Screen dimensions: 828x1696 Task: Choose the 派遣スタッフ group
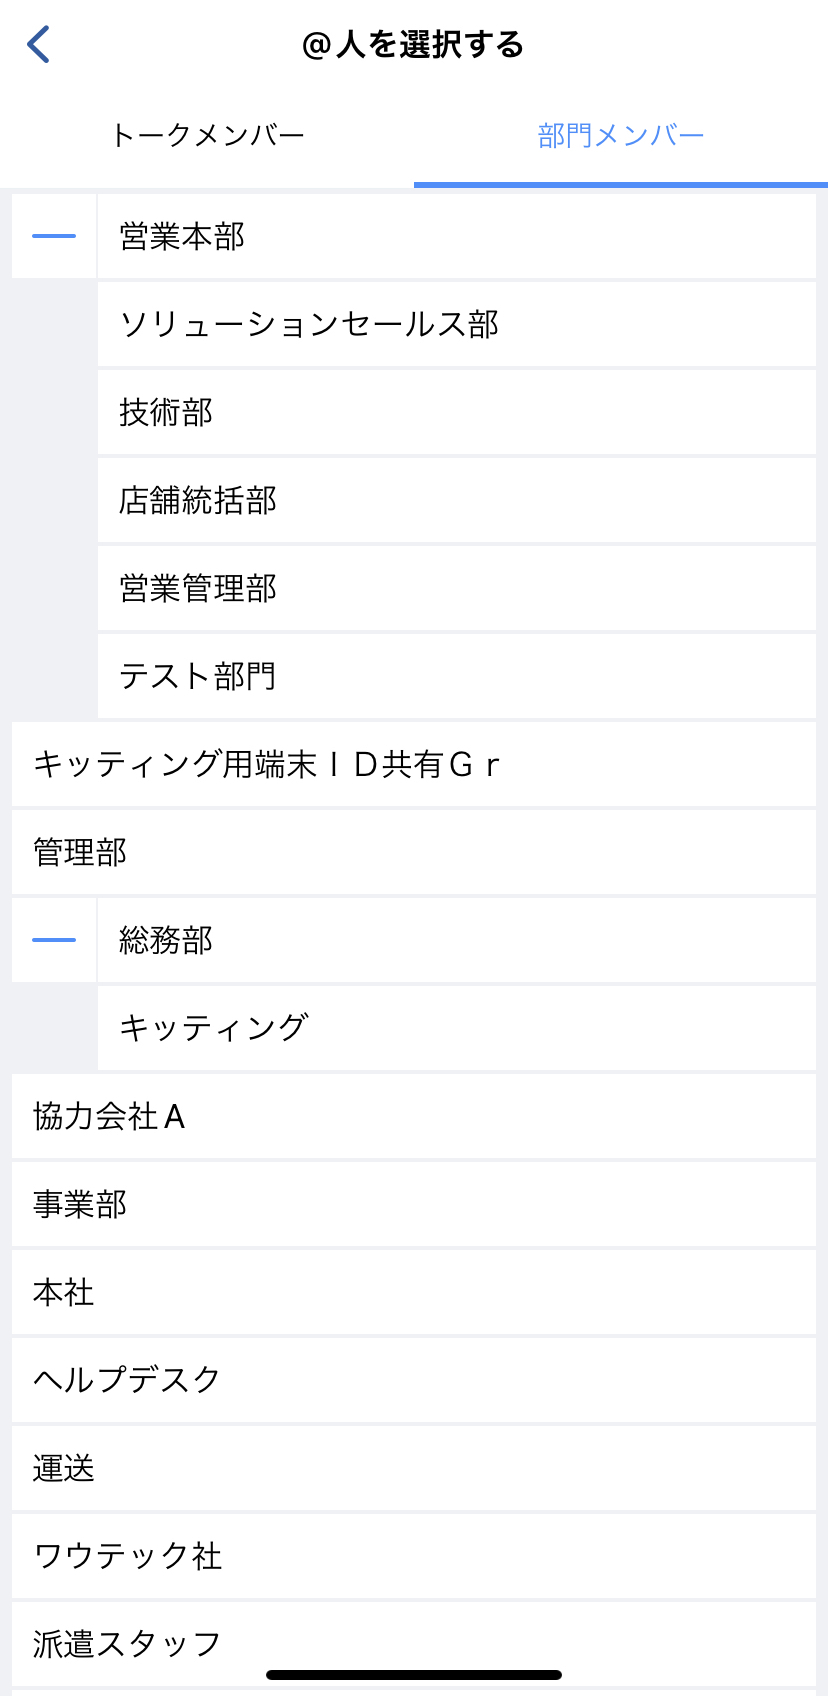(x=414, y=1640)
